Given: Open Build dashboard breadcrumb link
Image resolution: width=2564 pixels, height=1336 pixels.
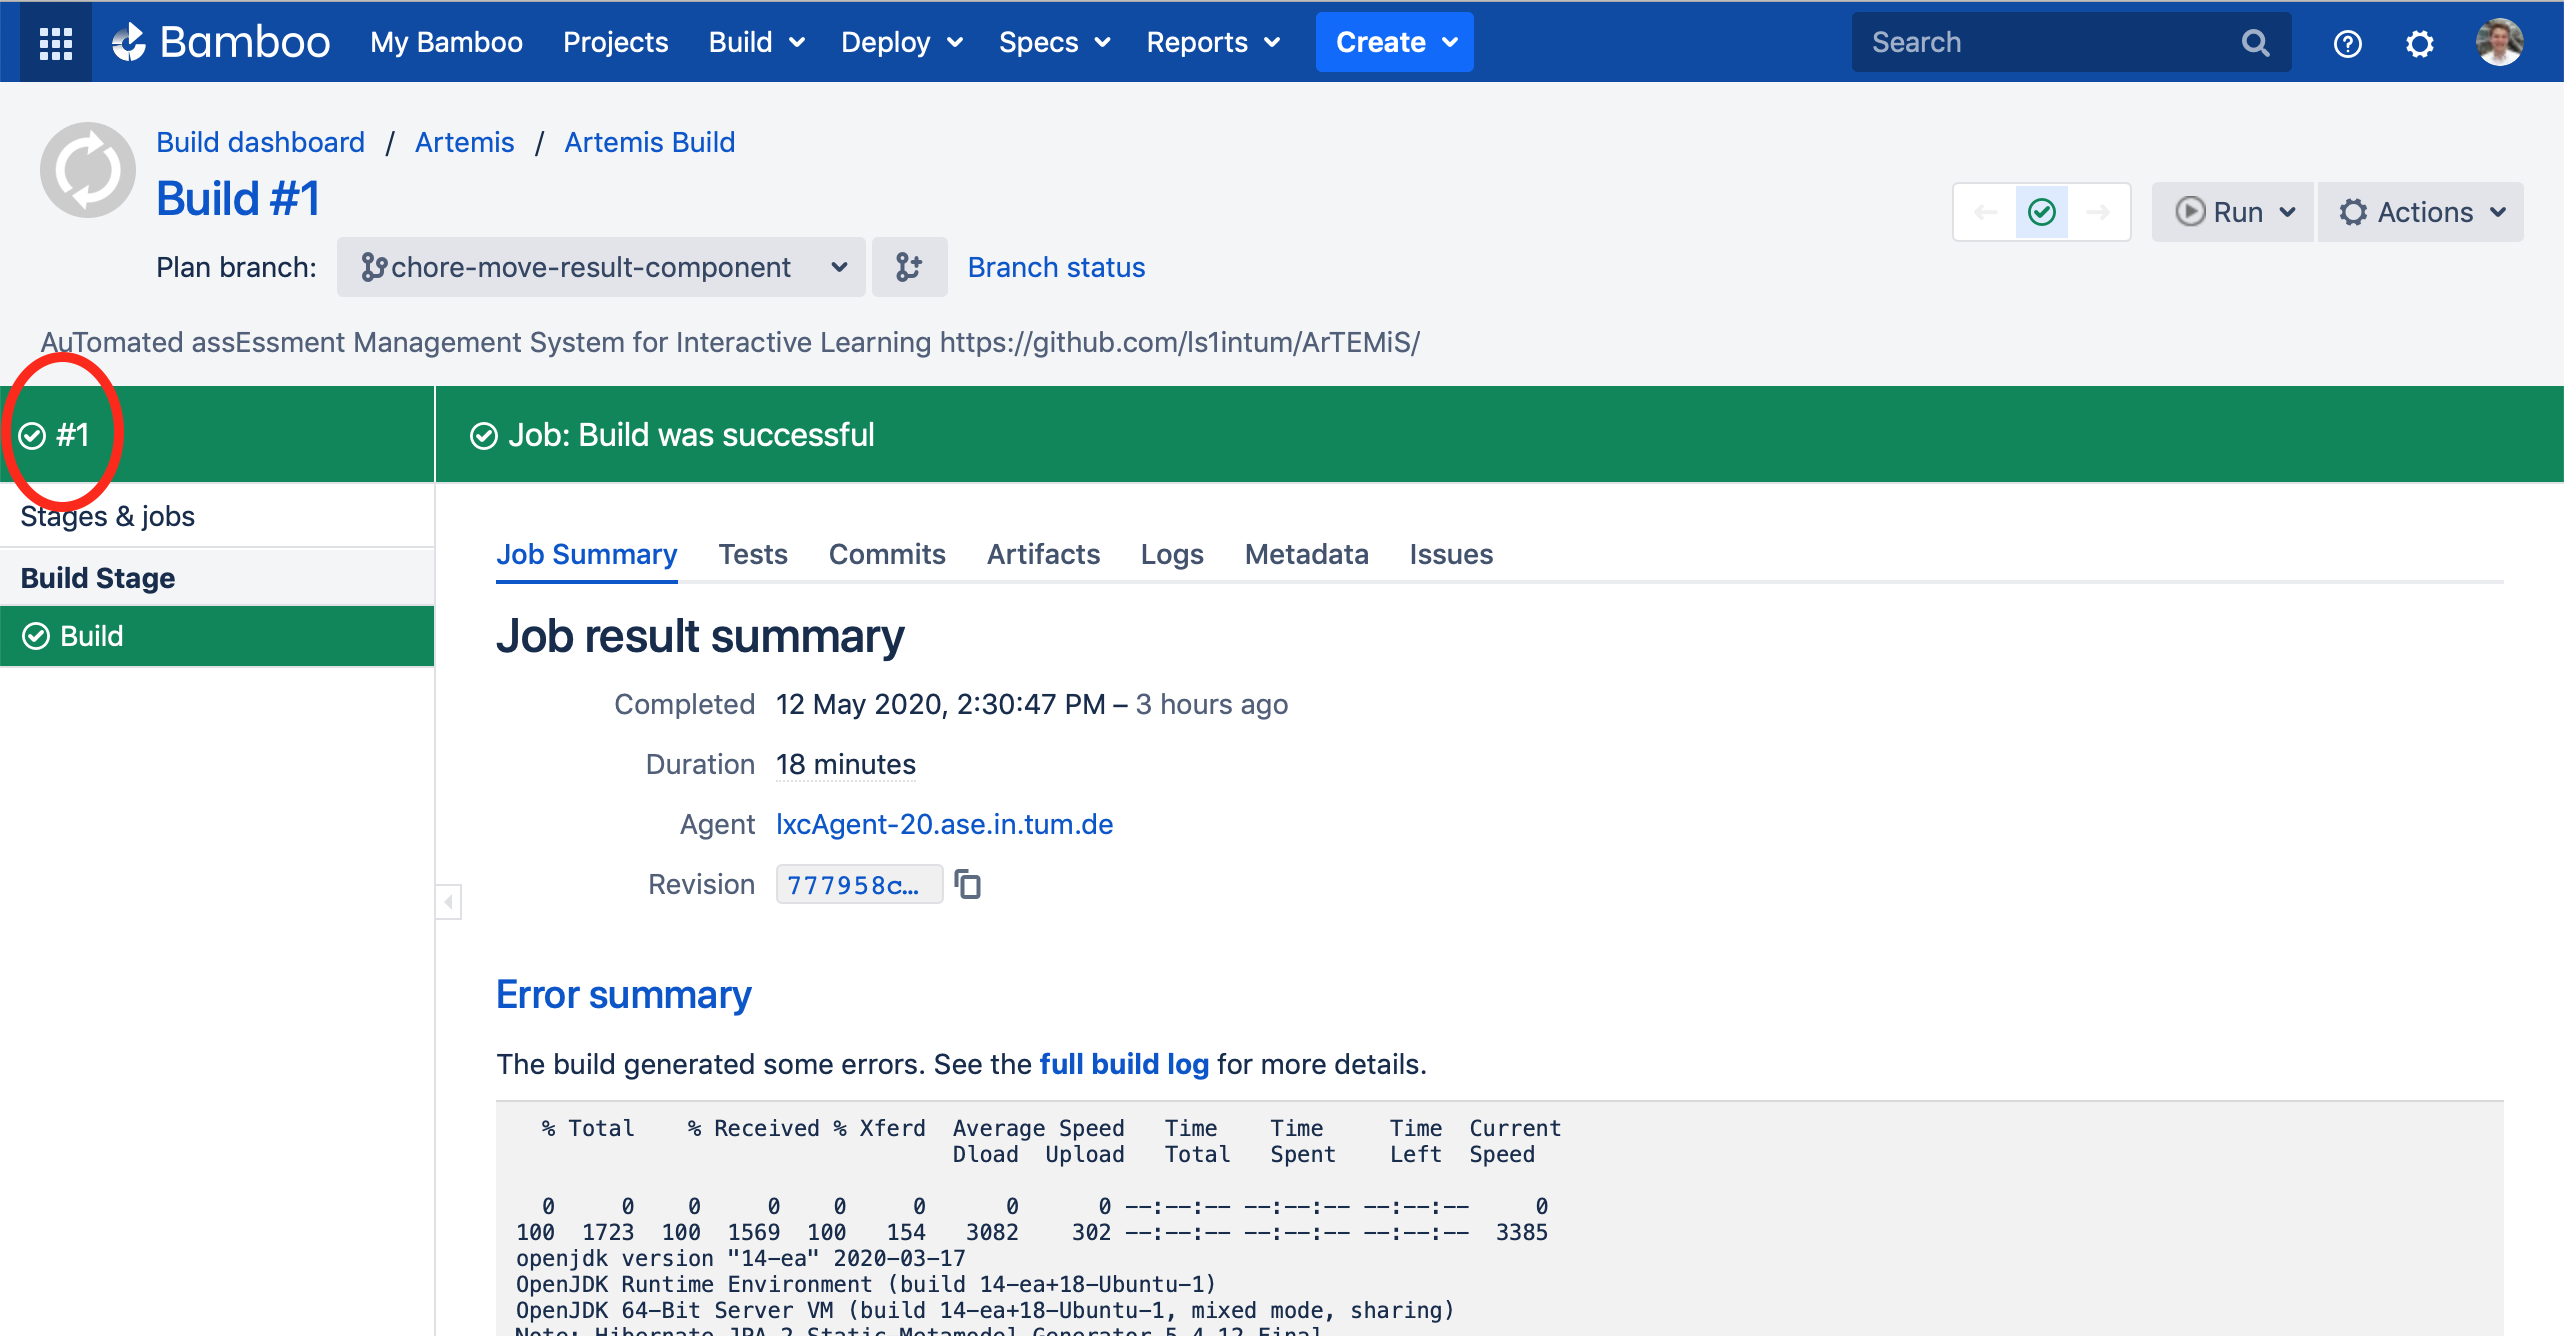Looking at the screenshot, I should point(260,142).
